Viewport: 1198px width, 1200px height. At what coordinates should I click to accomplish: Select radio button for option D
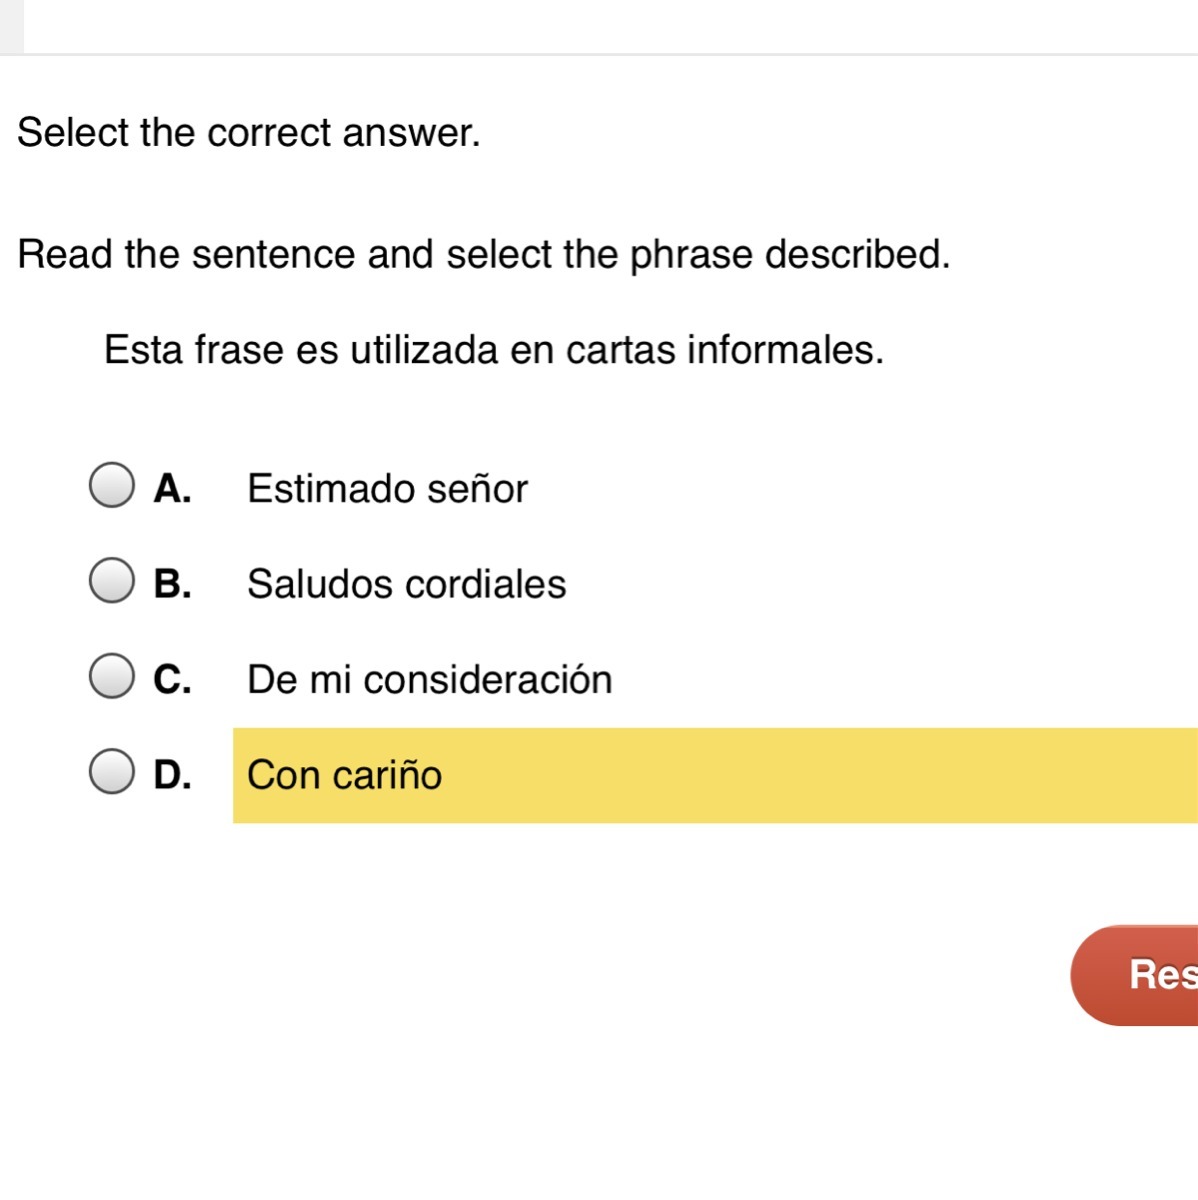coord(111,772)
